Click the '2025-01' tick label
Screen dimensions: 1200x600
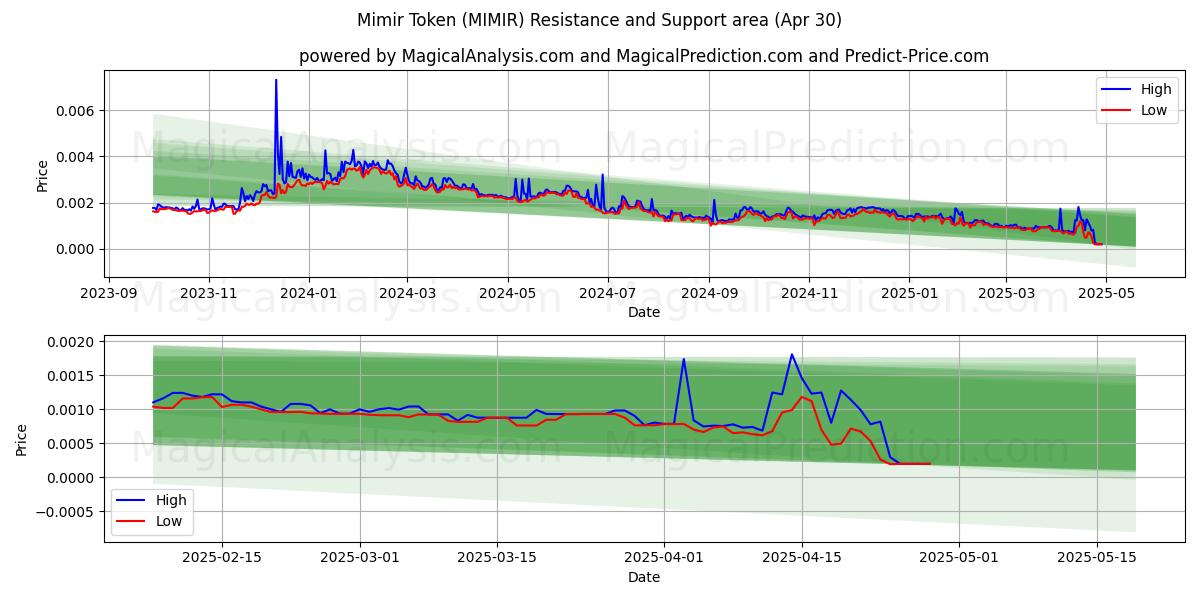(x=909, y=293)
